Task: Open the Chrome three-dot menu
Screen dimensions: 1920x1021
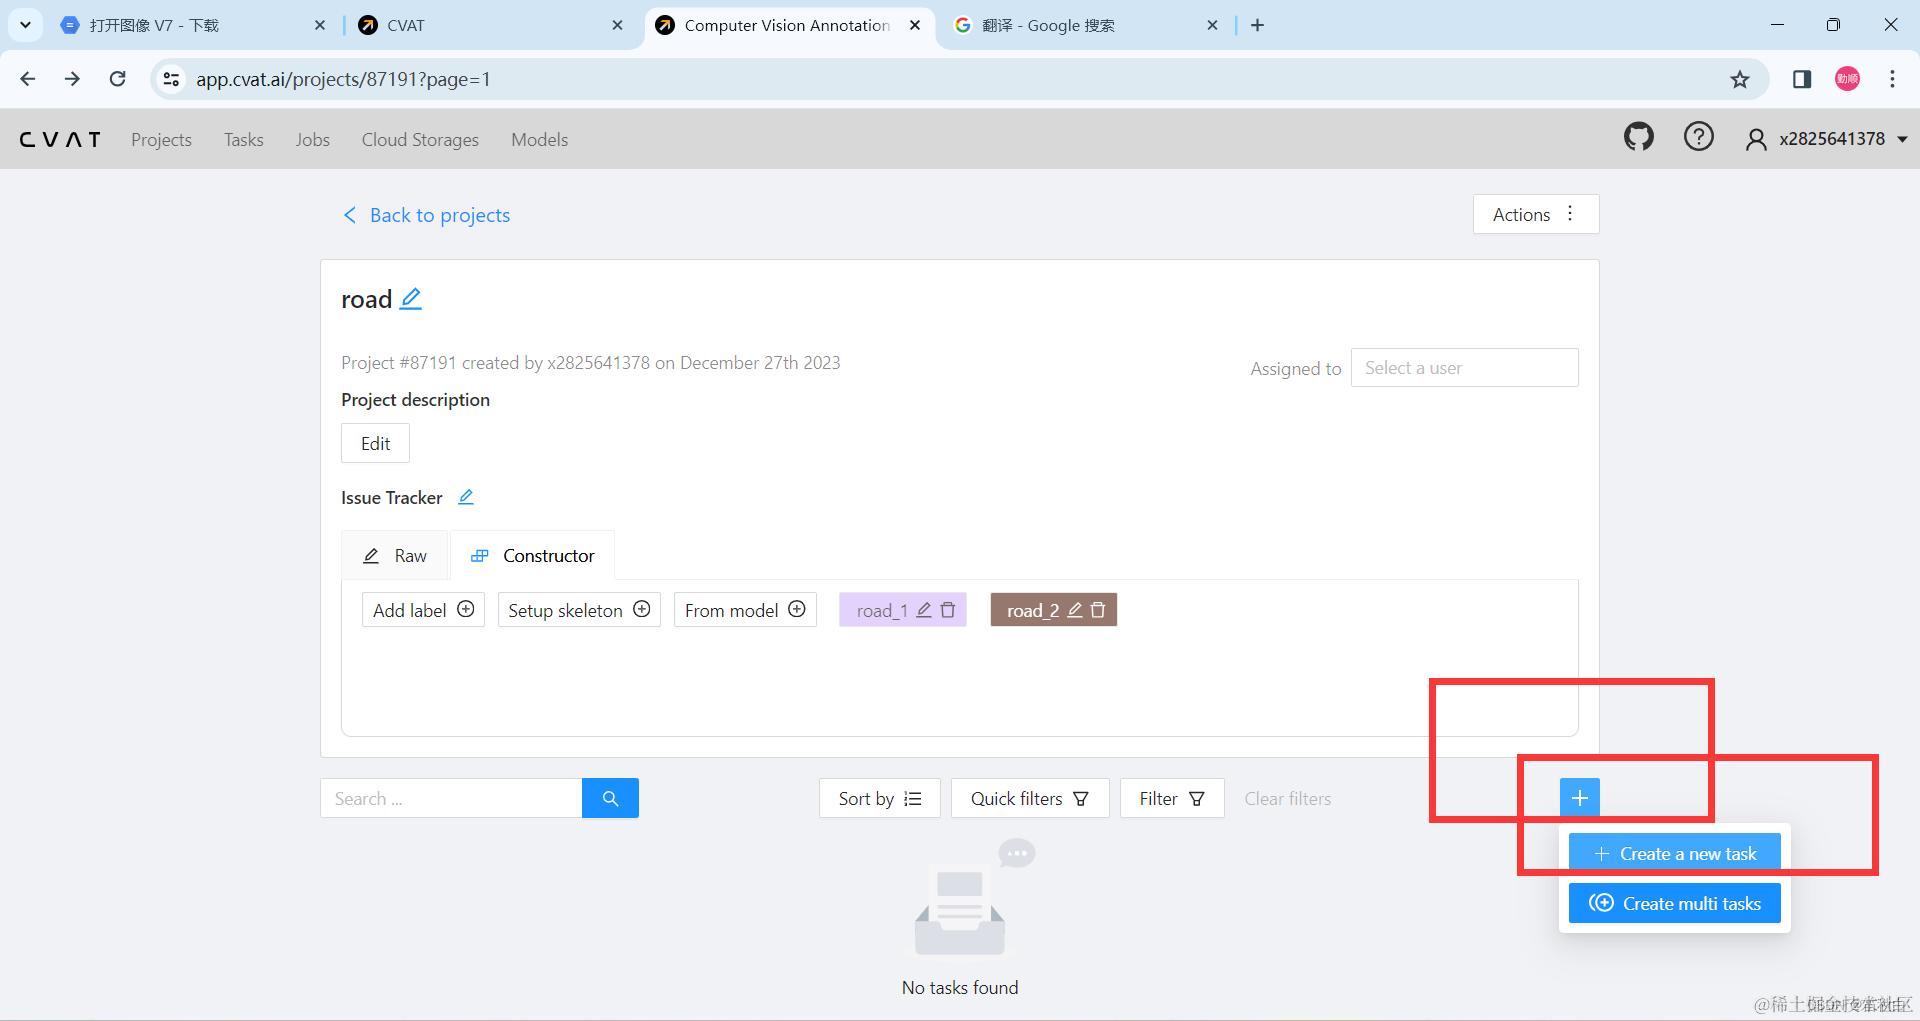Action: click(1892, 79)
